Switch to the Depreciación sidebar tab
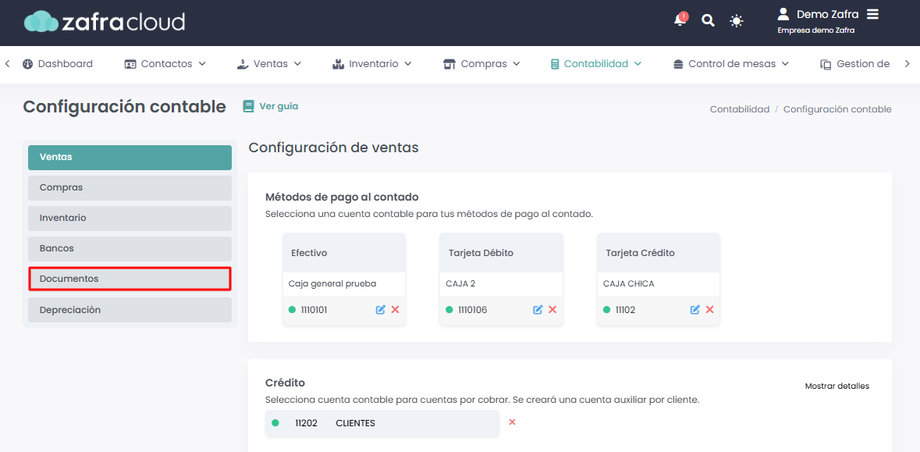Image resolution: width=920 pixels, height=452 pixels. 130,310
